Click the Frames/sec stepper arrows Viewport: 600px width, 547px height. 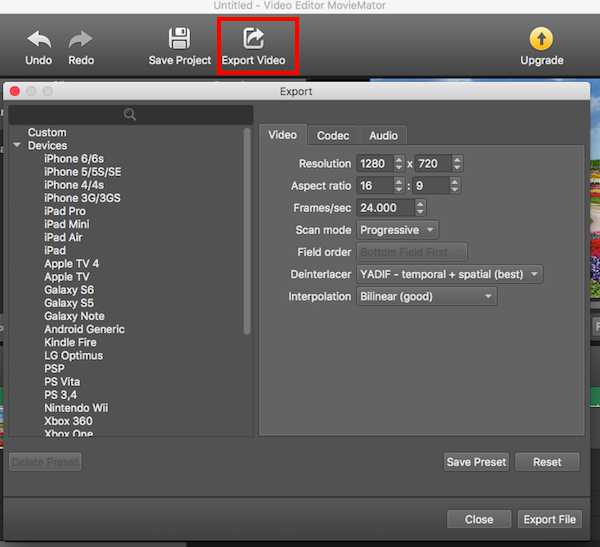coord(420,208)
